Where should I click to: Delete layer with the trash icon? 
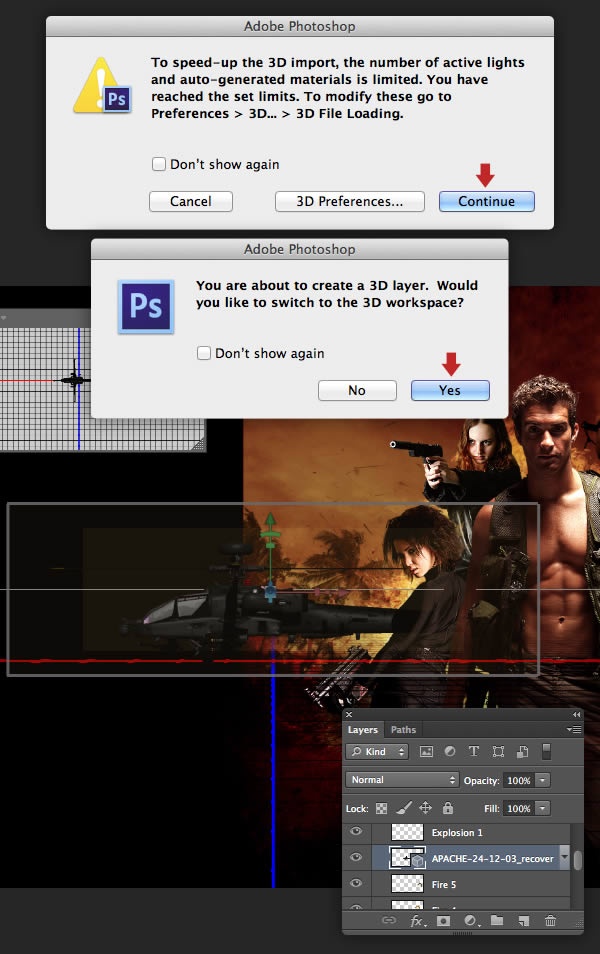(x=550, y=921)
